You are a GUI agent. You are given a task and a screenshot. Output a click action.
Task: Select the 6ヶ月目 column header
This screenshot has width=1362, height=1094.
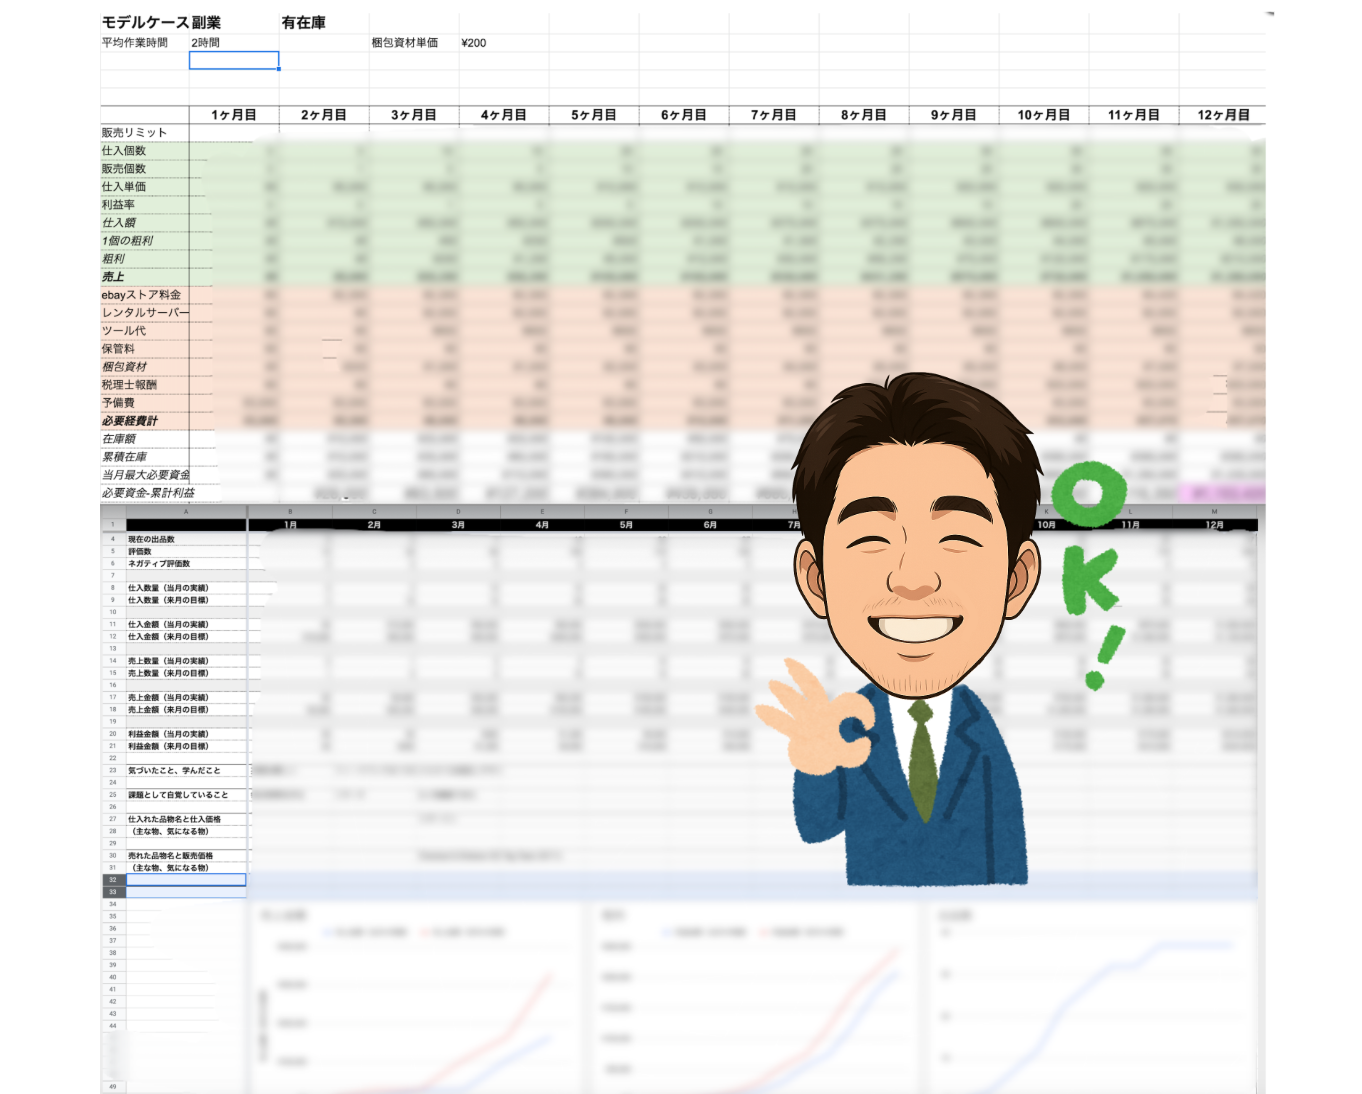click(684, 115)
